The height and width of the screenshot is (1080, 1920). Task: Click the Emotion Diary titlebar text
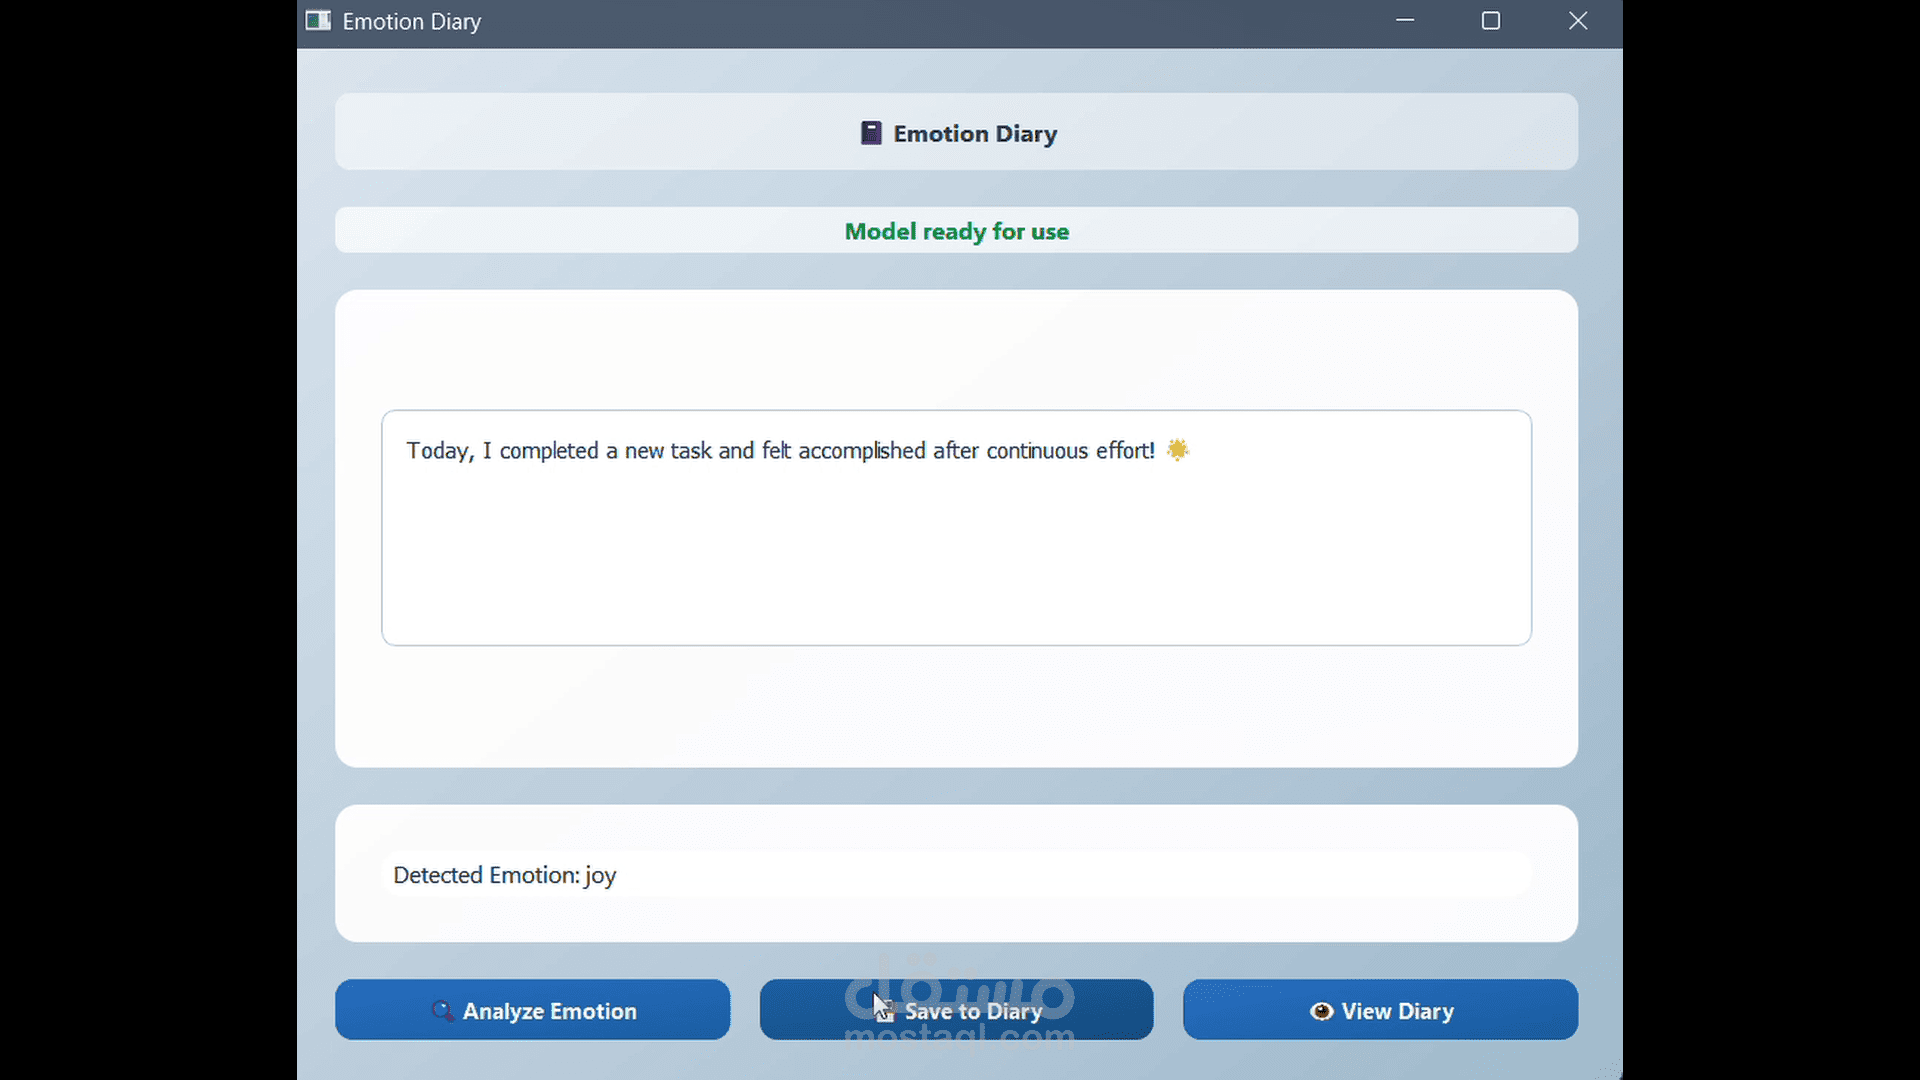pos(411,21)
